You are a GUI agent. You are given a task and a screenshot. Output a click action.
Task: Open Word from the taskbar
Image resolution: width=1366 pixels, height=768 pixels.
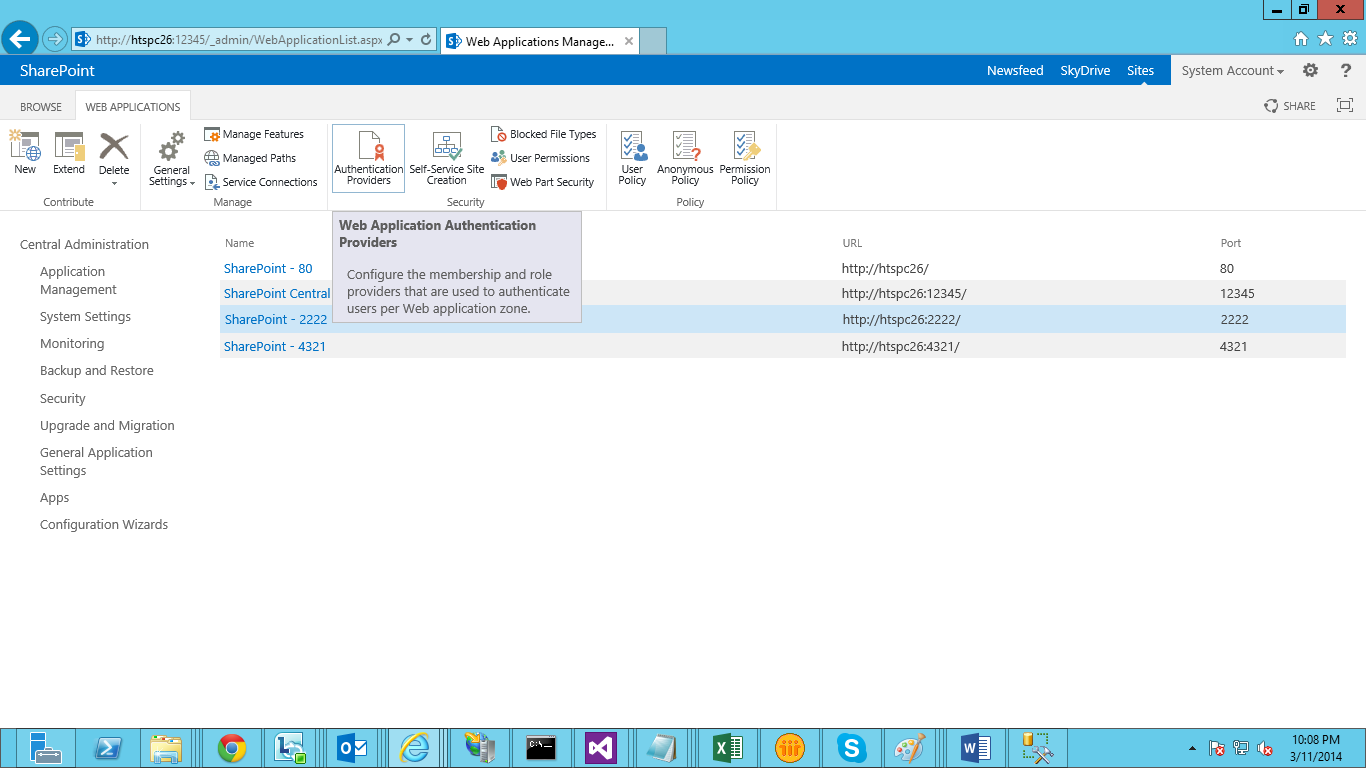coord(975,748)
